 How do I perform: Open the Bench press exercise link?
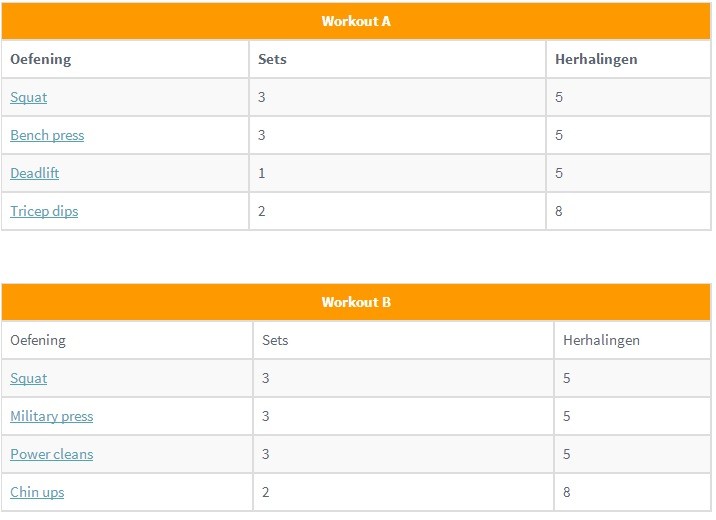tap(47, 136)
